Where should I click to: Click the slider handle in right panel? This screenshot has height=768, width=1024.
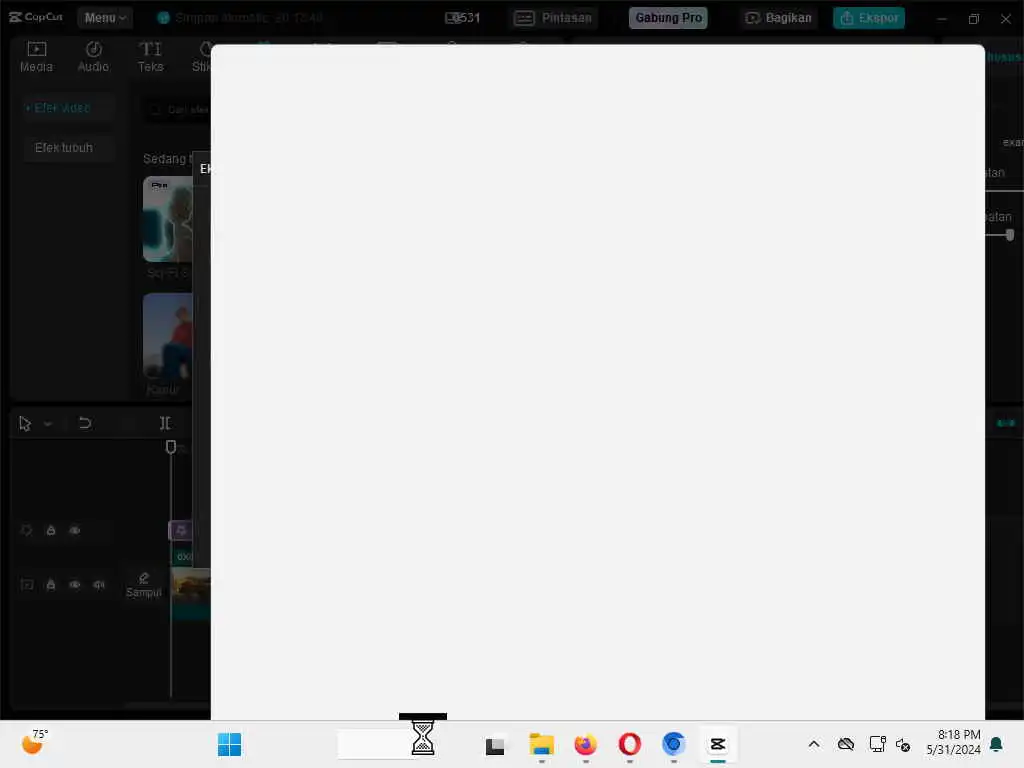click(1010, 234)
